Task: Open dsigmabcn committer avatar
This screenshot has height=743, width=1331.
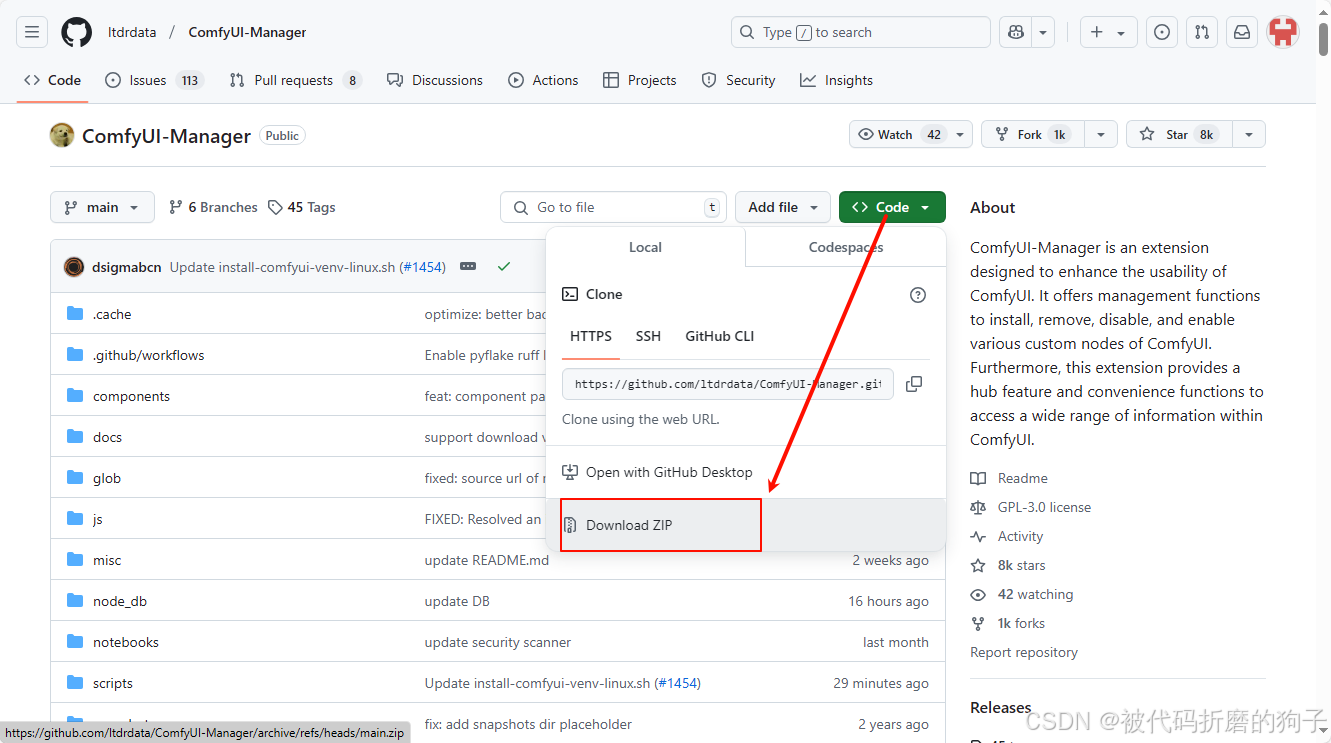Action: 74,267
